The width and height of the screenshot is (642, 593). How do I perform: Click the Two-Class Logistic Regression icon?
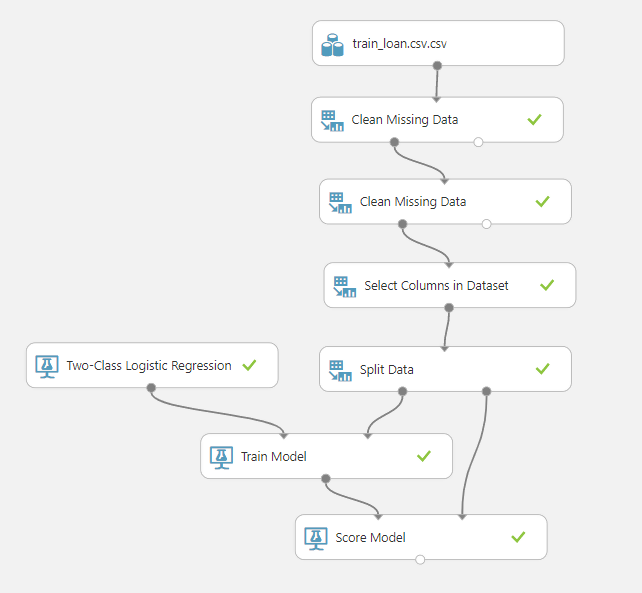point(47,365)
